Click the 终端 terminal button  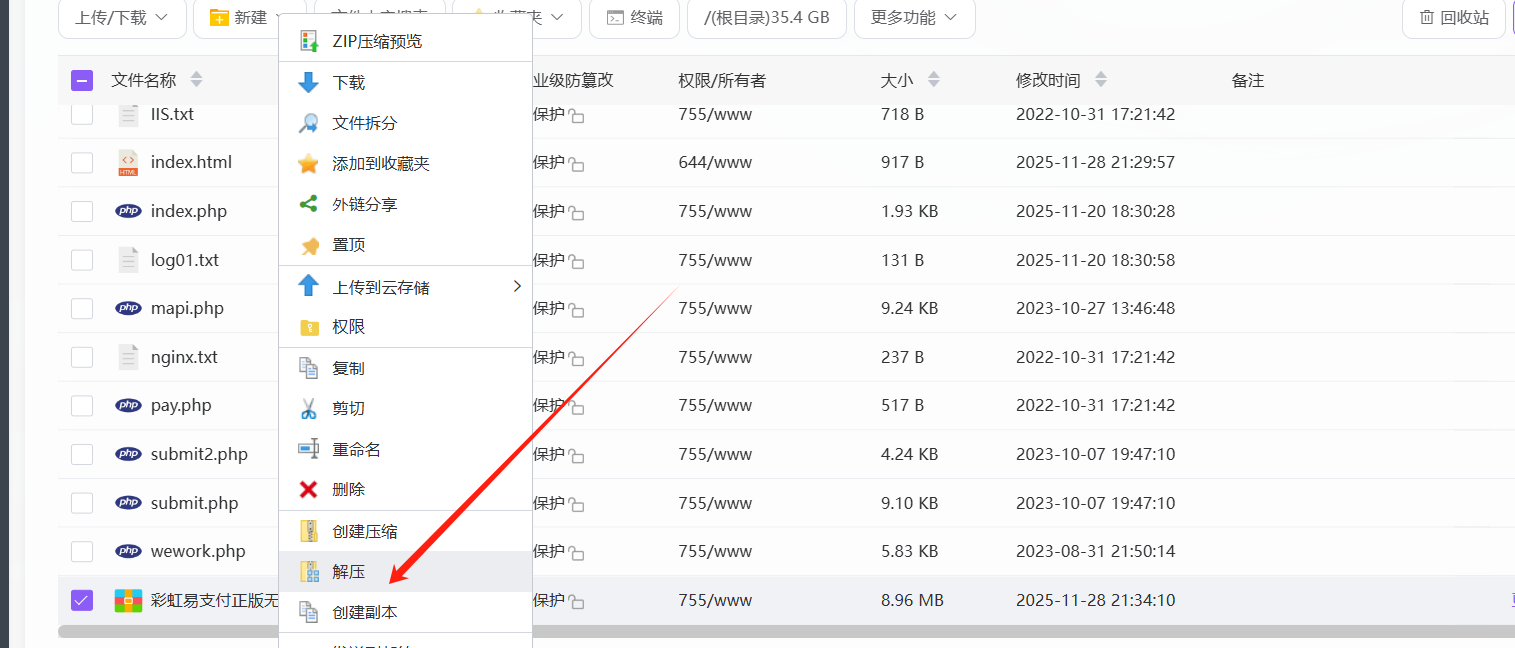[634, 18]
